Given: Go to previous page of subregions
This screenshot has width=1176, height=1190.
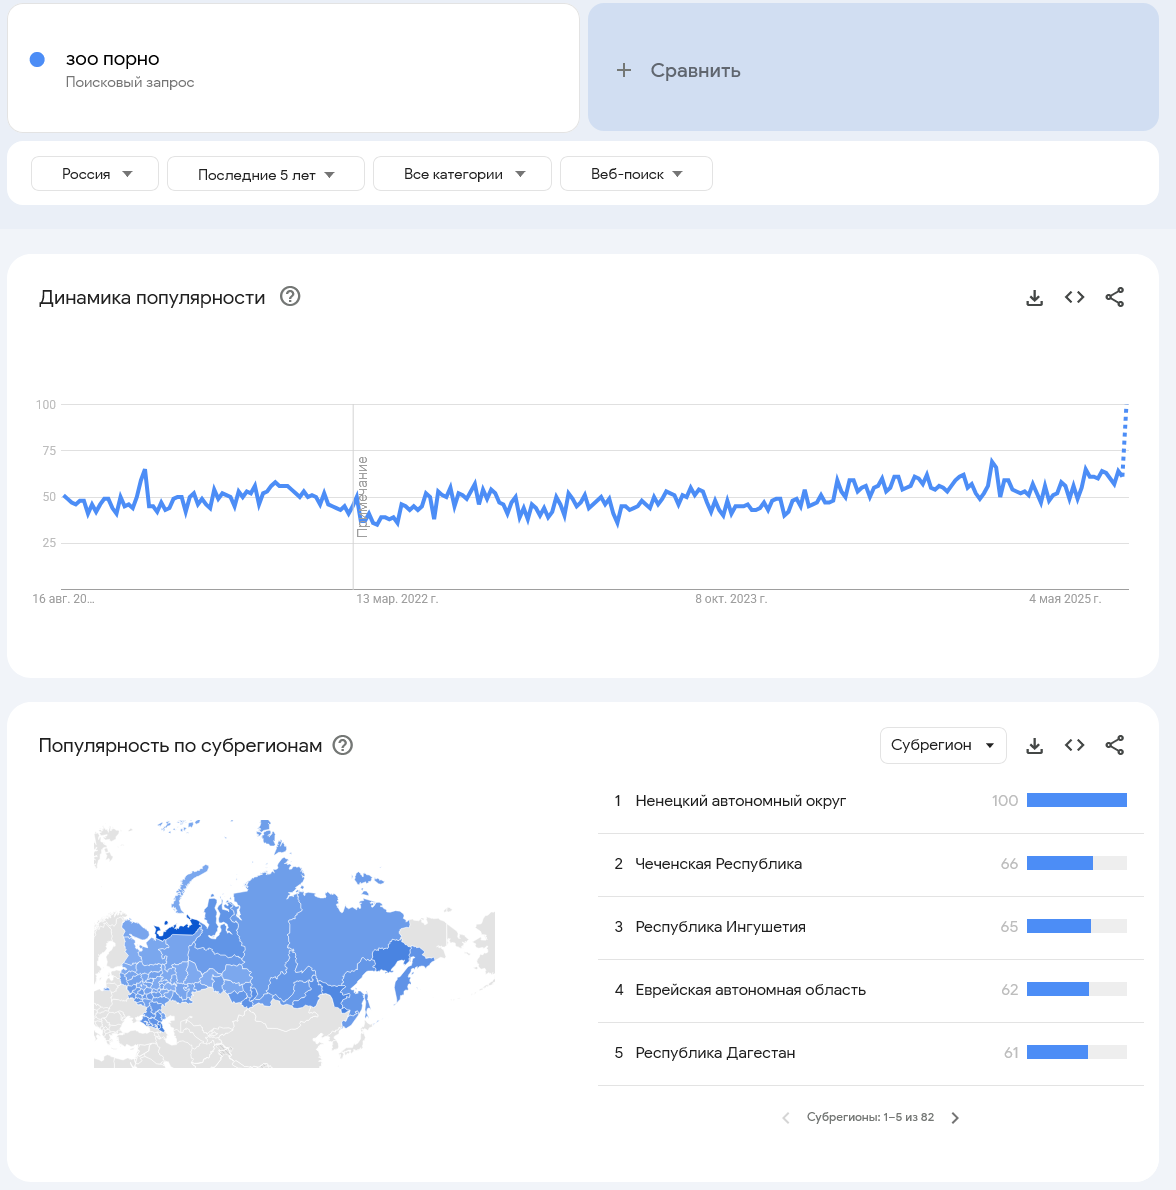Looking at the screenshot, I should 786,1118.
